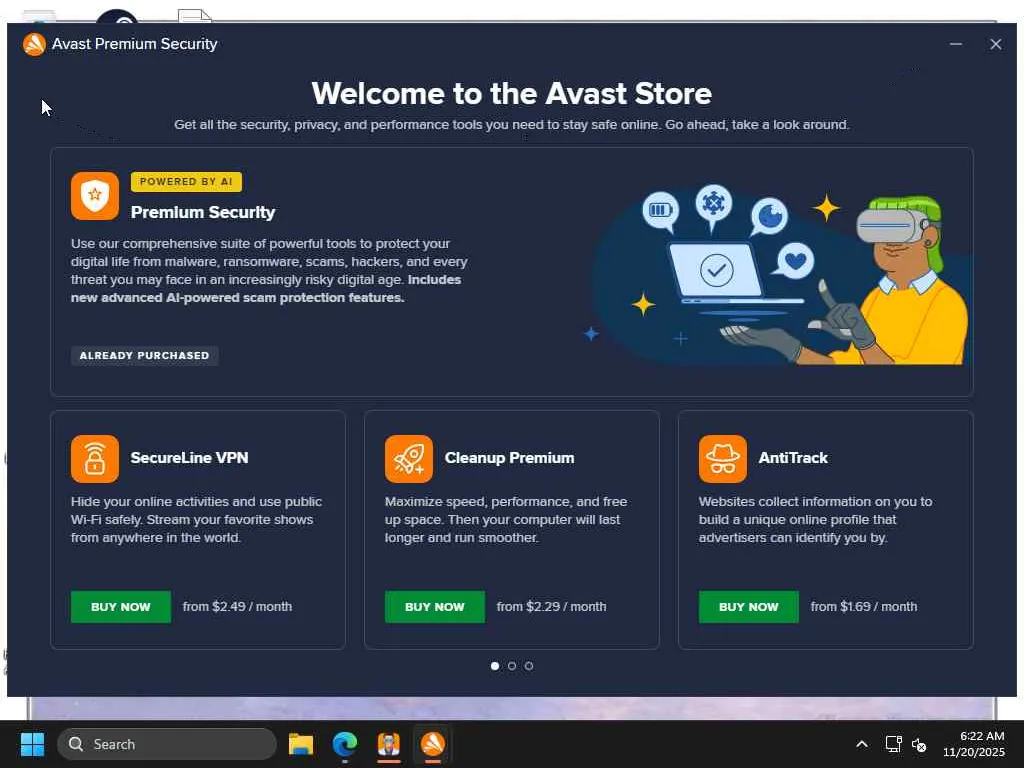This screenshot has height=768, width=1024.
Task: Click the 'from $1.69 / month' price
Action: coord(863,607)
